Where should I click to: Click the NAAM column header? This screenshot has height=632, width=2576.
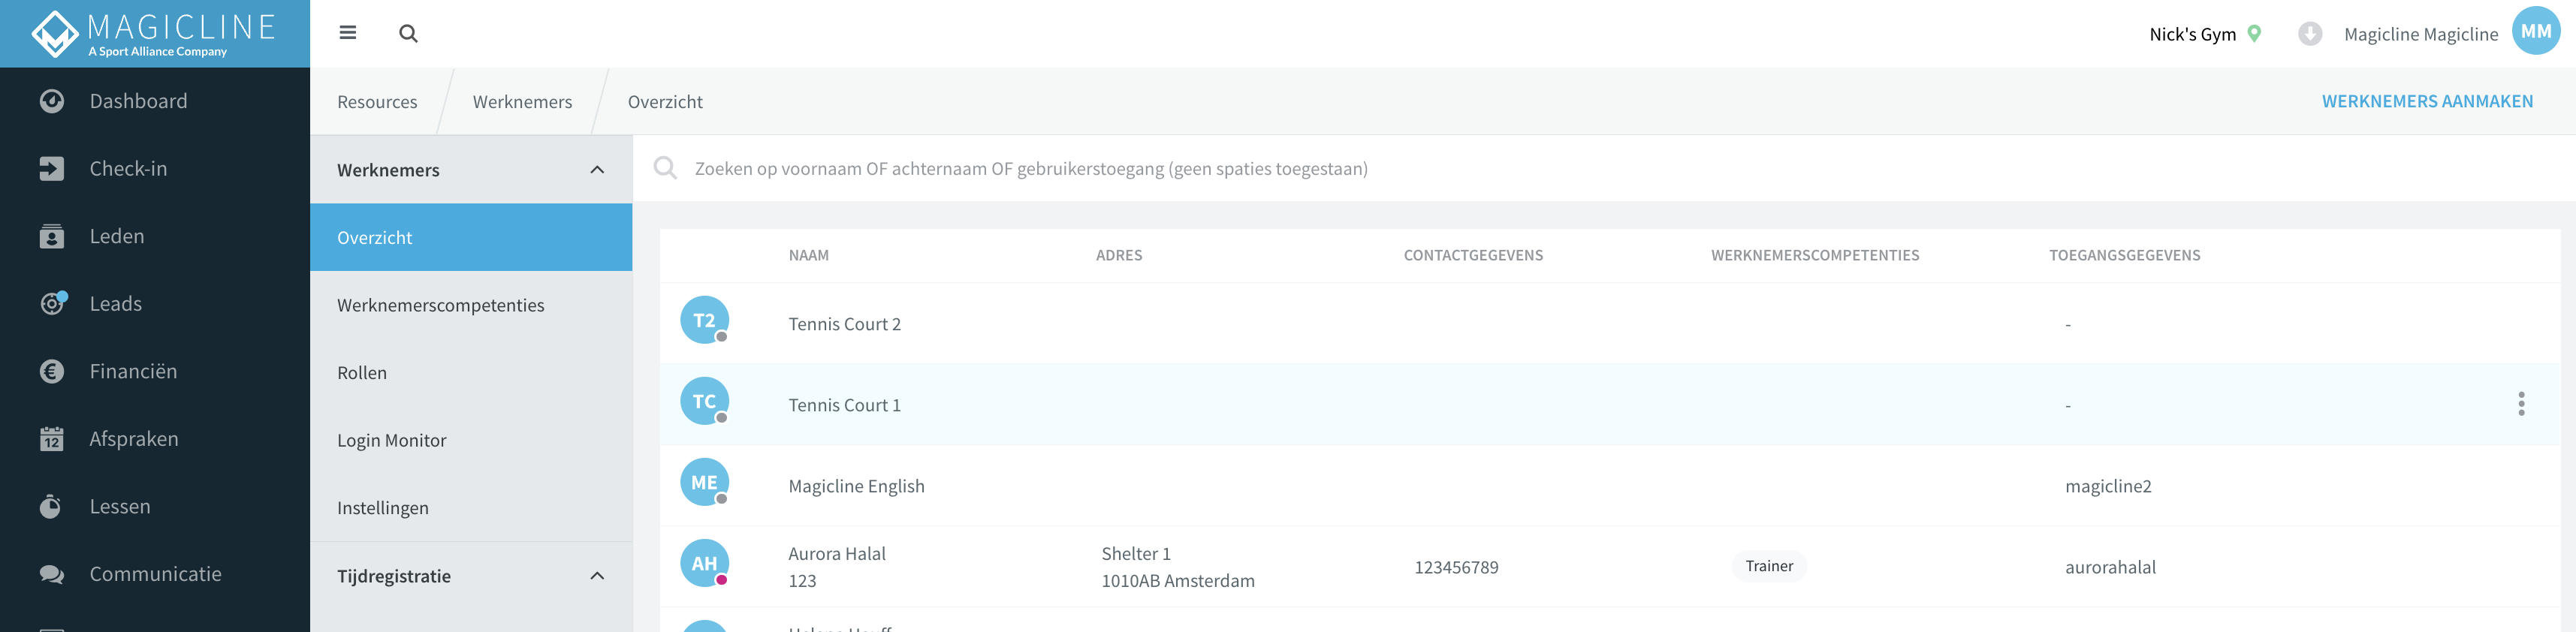(808, 255)
